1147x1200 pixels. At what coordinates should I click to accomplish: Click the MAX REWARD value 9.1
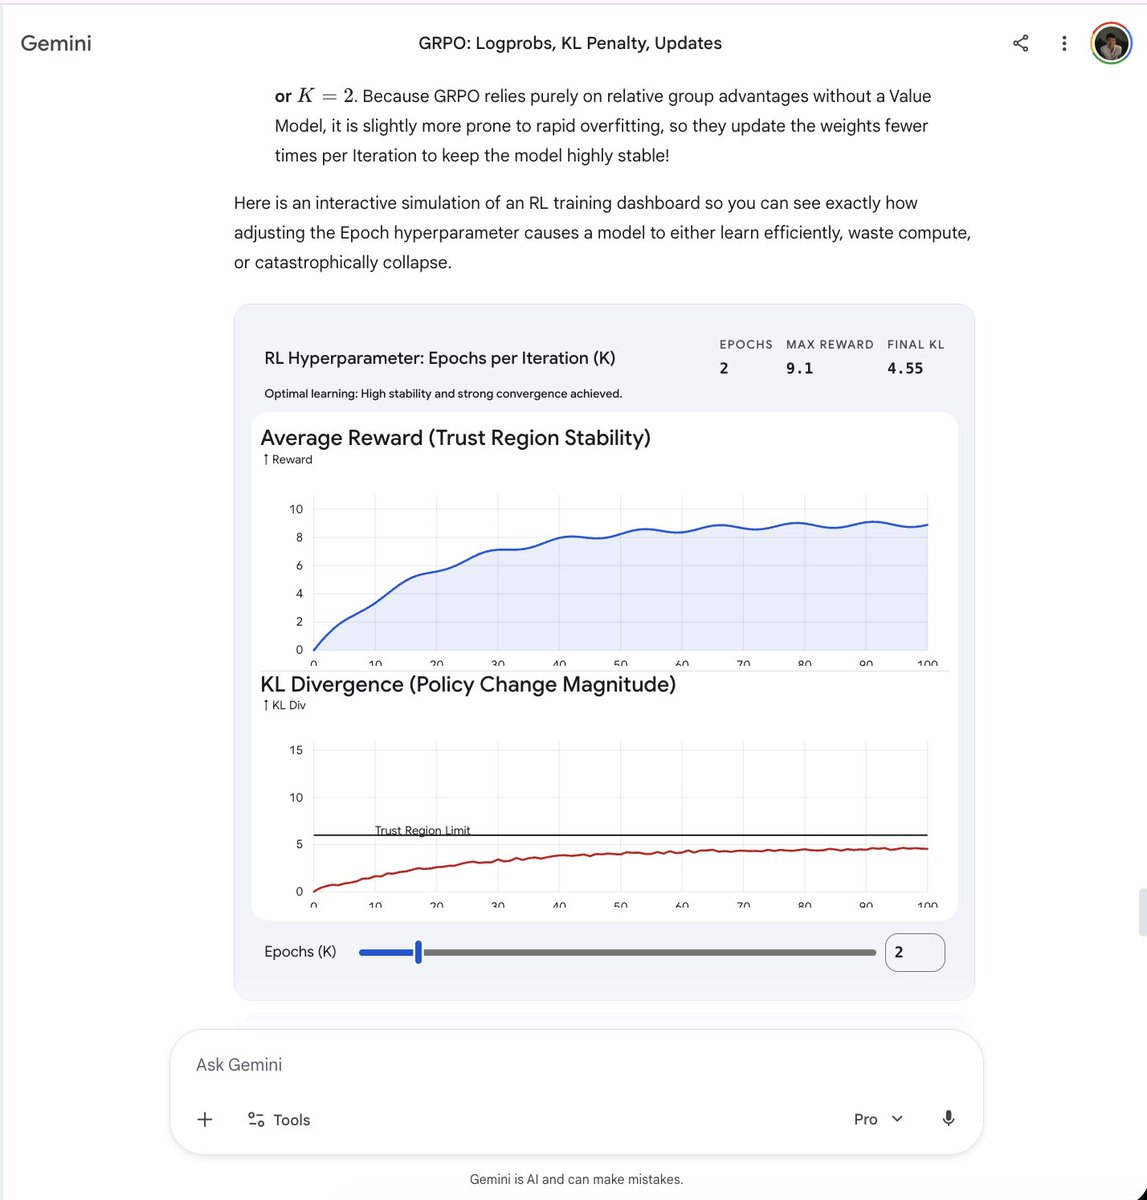point(799,368)
